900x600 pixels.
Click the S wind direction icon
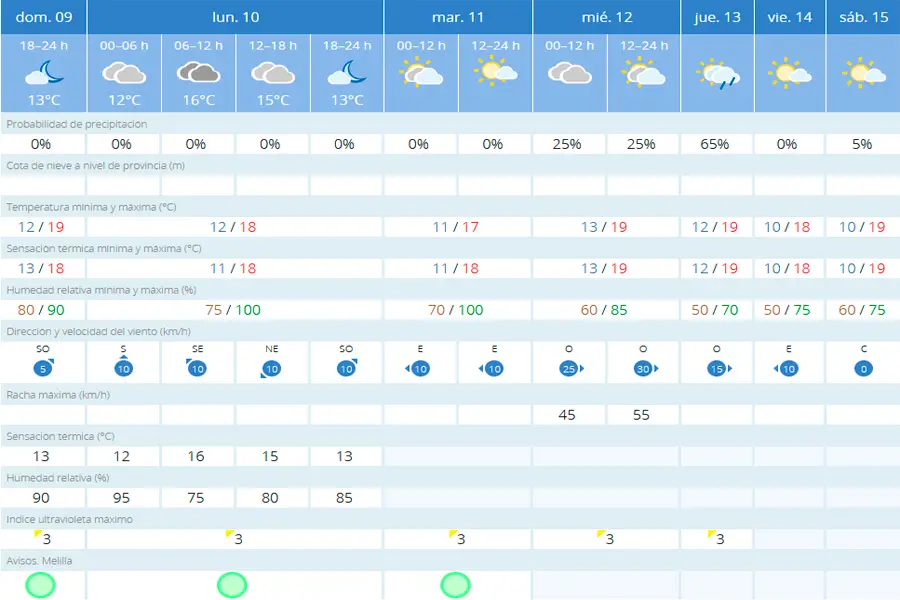123,366
